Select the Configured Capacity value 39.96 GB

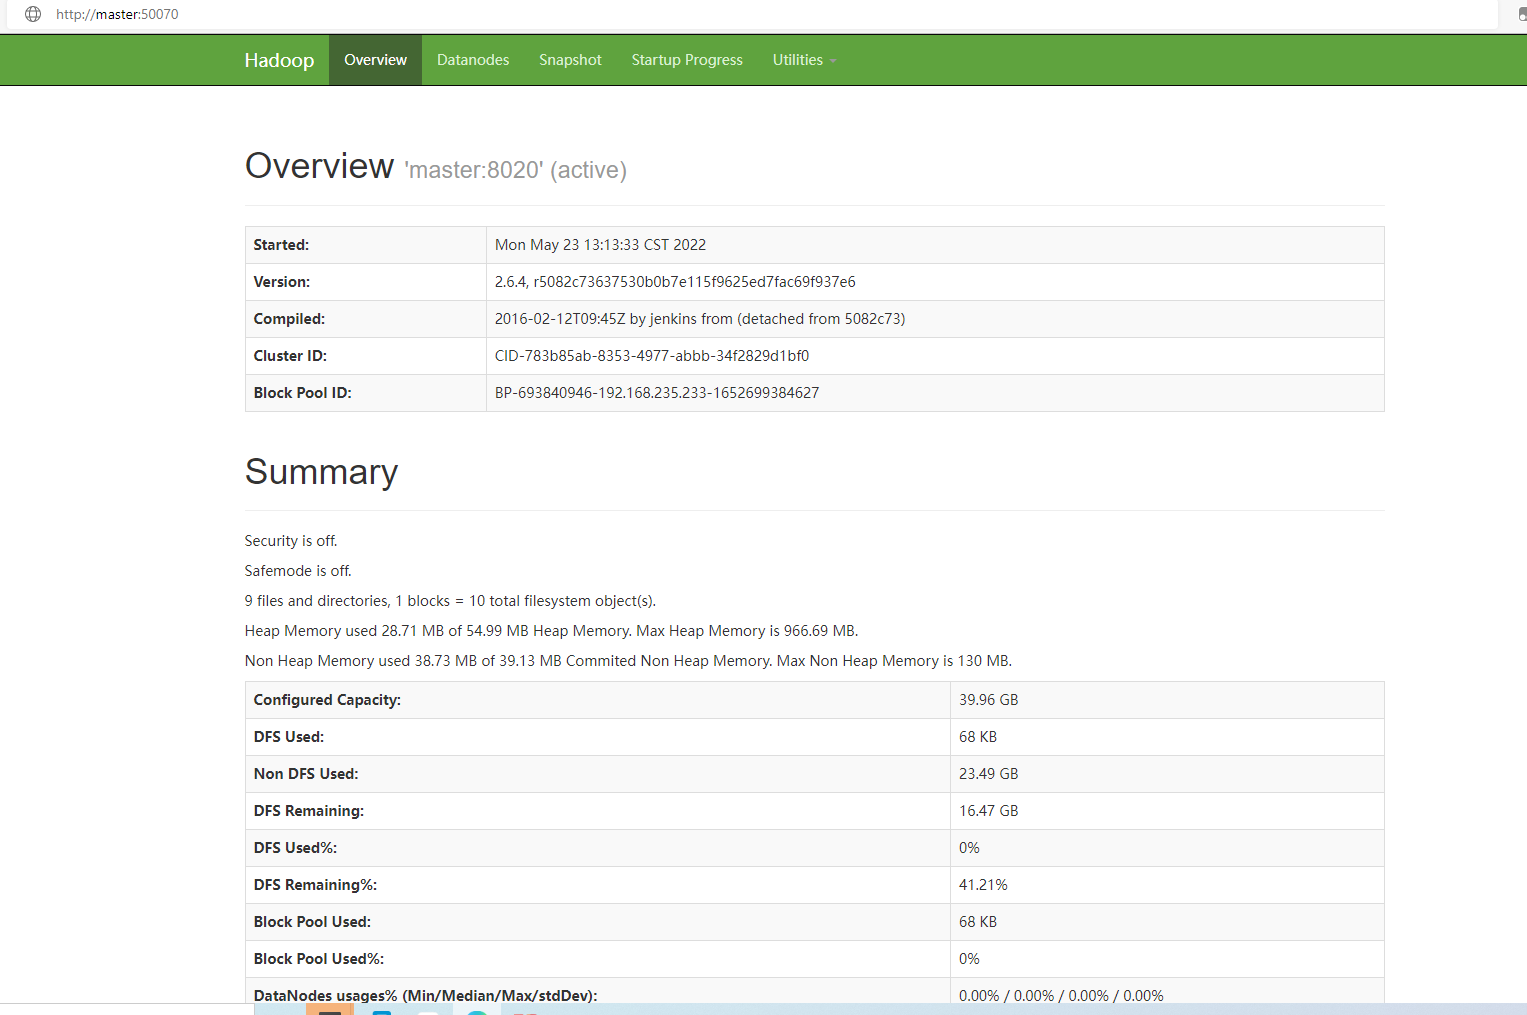(989, 700)
